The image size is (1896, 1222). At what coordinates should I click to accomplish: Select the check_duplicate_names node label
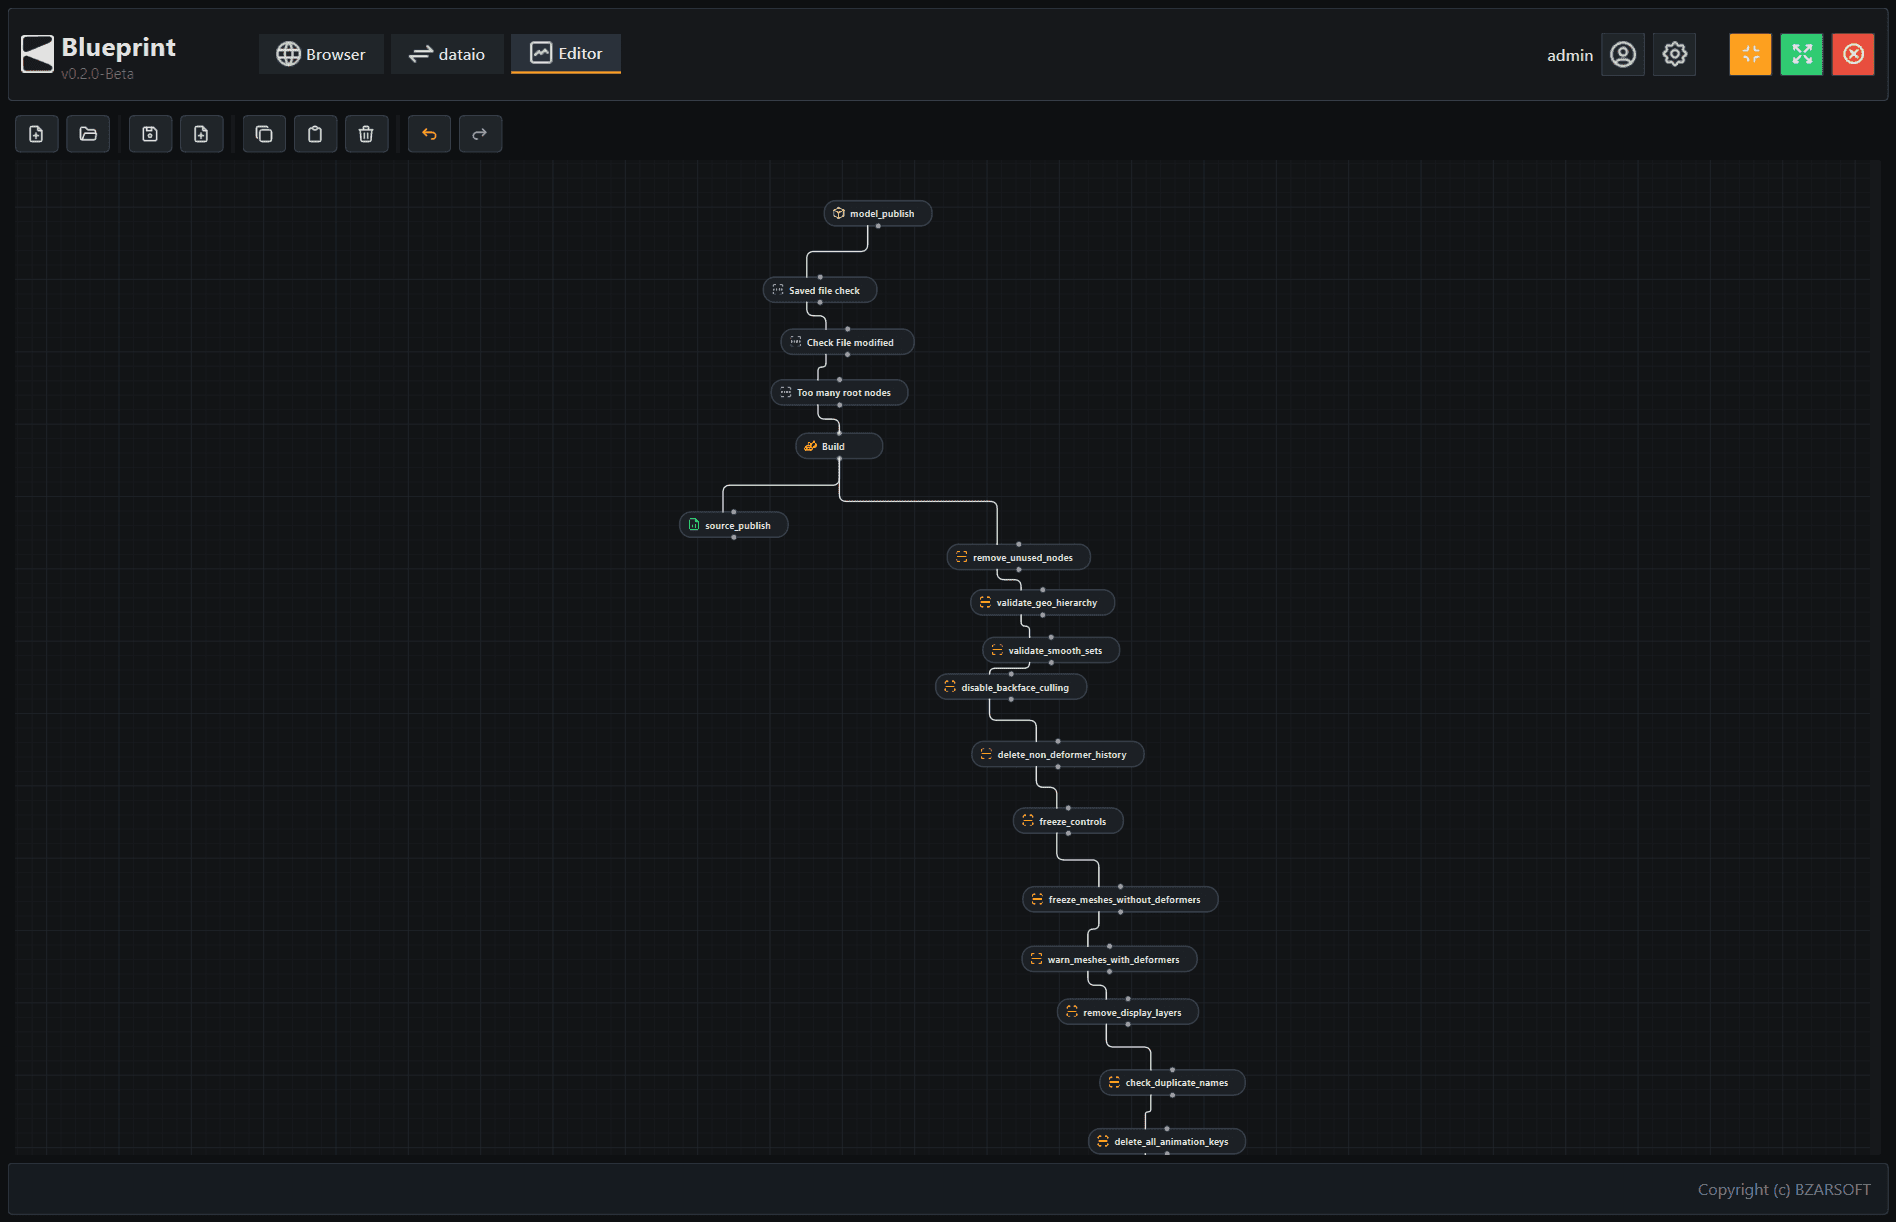point(1176,1083)
